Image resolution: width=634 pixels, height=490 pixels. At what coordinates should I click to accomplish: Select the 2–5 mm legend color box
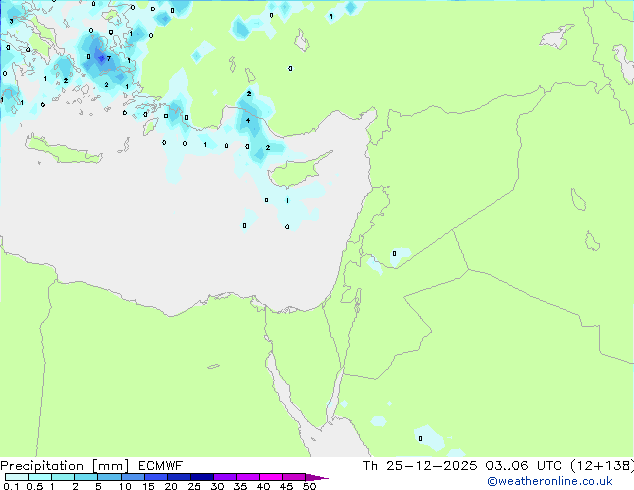[86, 477]
